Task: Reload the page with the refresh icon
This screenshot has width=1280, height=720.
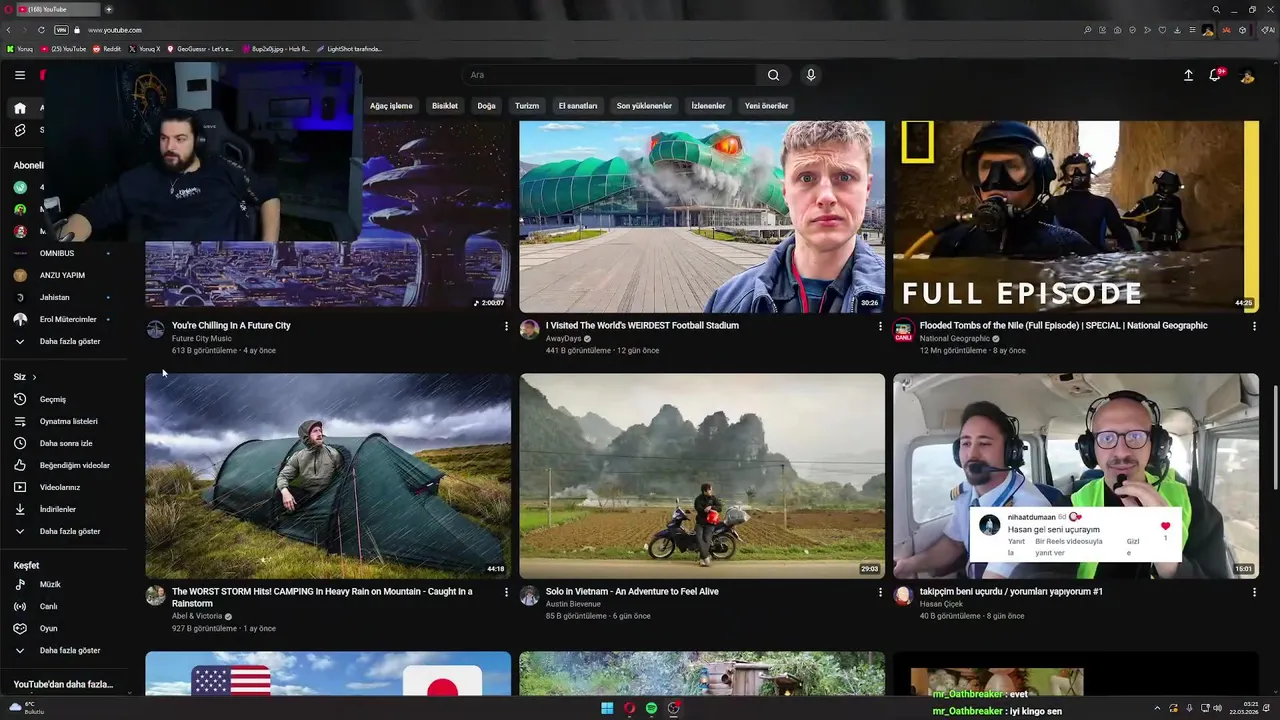Action: 41,30
